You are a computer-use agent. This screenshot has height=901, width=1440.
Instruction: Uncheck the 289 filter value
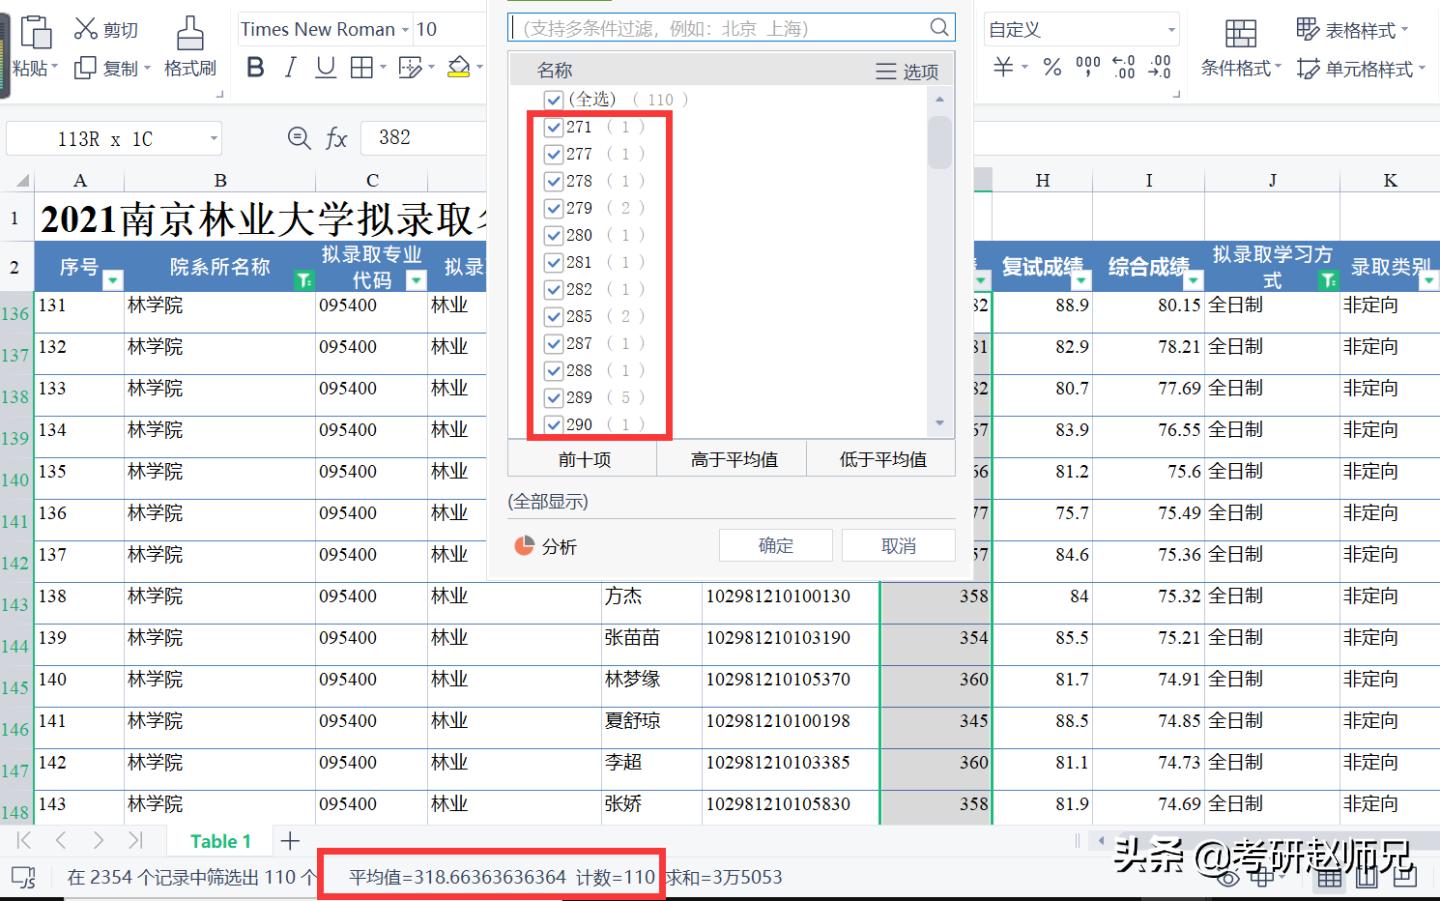click(x=554, y=397)
